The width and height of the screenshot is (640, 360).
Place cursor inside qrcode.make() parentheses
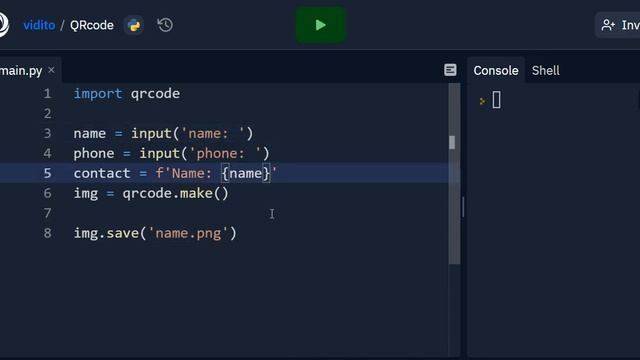click(221, 193)
